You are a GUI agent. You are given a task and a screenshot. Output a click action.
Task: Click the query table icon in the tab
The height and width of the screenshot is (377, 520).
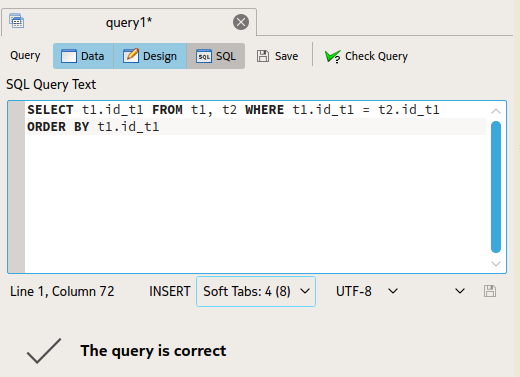[16, 21]
